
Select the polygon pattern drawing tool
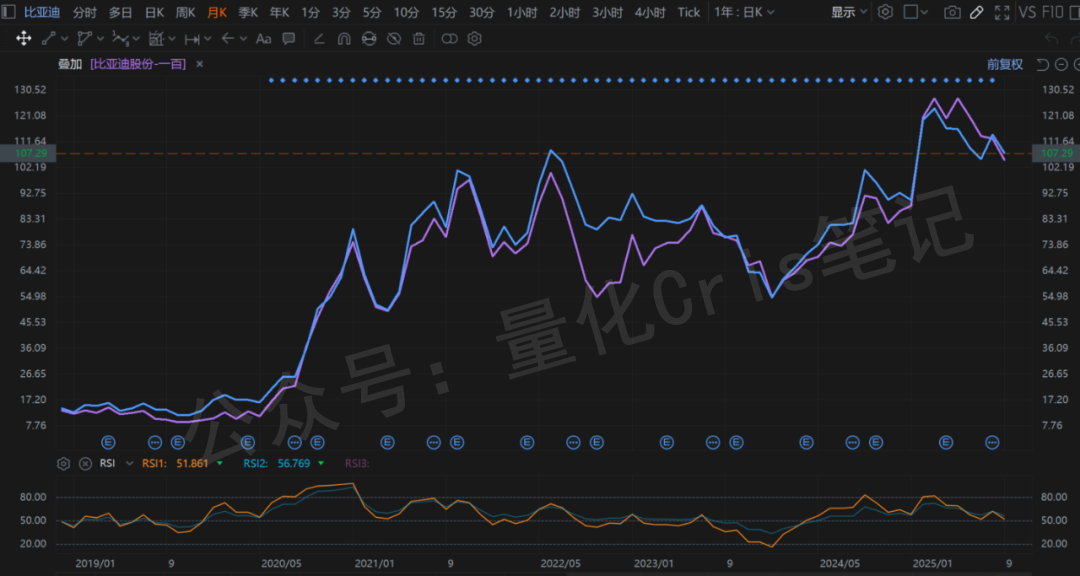85,39
